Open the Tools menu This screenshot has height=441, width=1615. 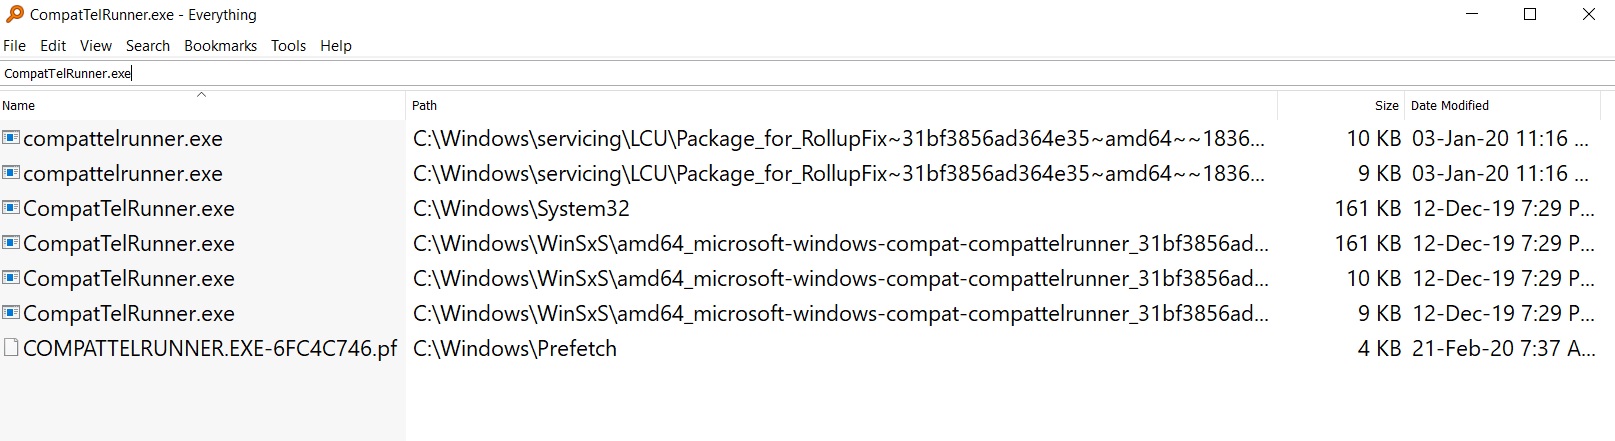[x=288, y=46]
